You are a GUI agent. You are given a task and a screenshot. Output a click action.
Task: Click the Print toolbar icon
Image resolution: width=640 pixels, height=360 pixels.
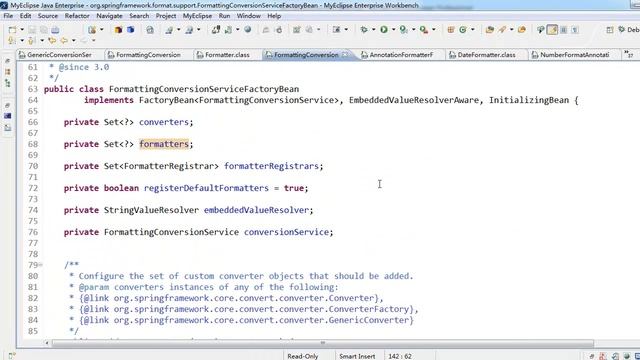click(x=55, y=30)
